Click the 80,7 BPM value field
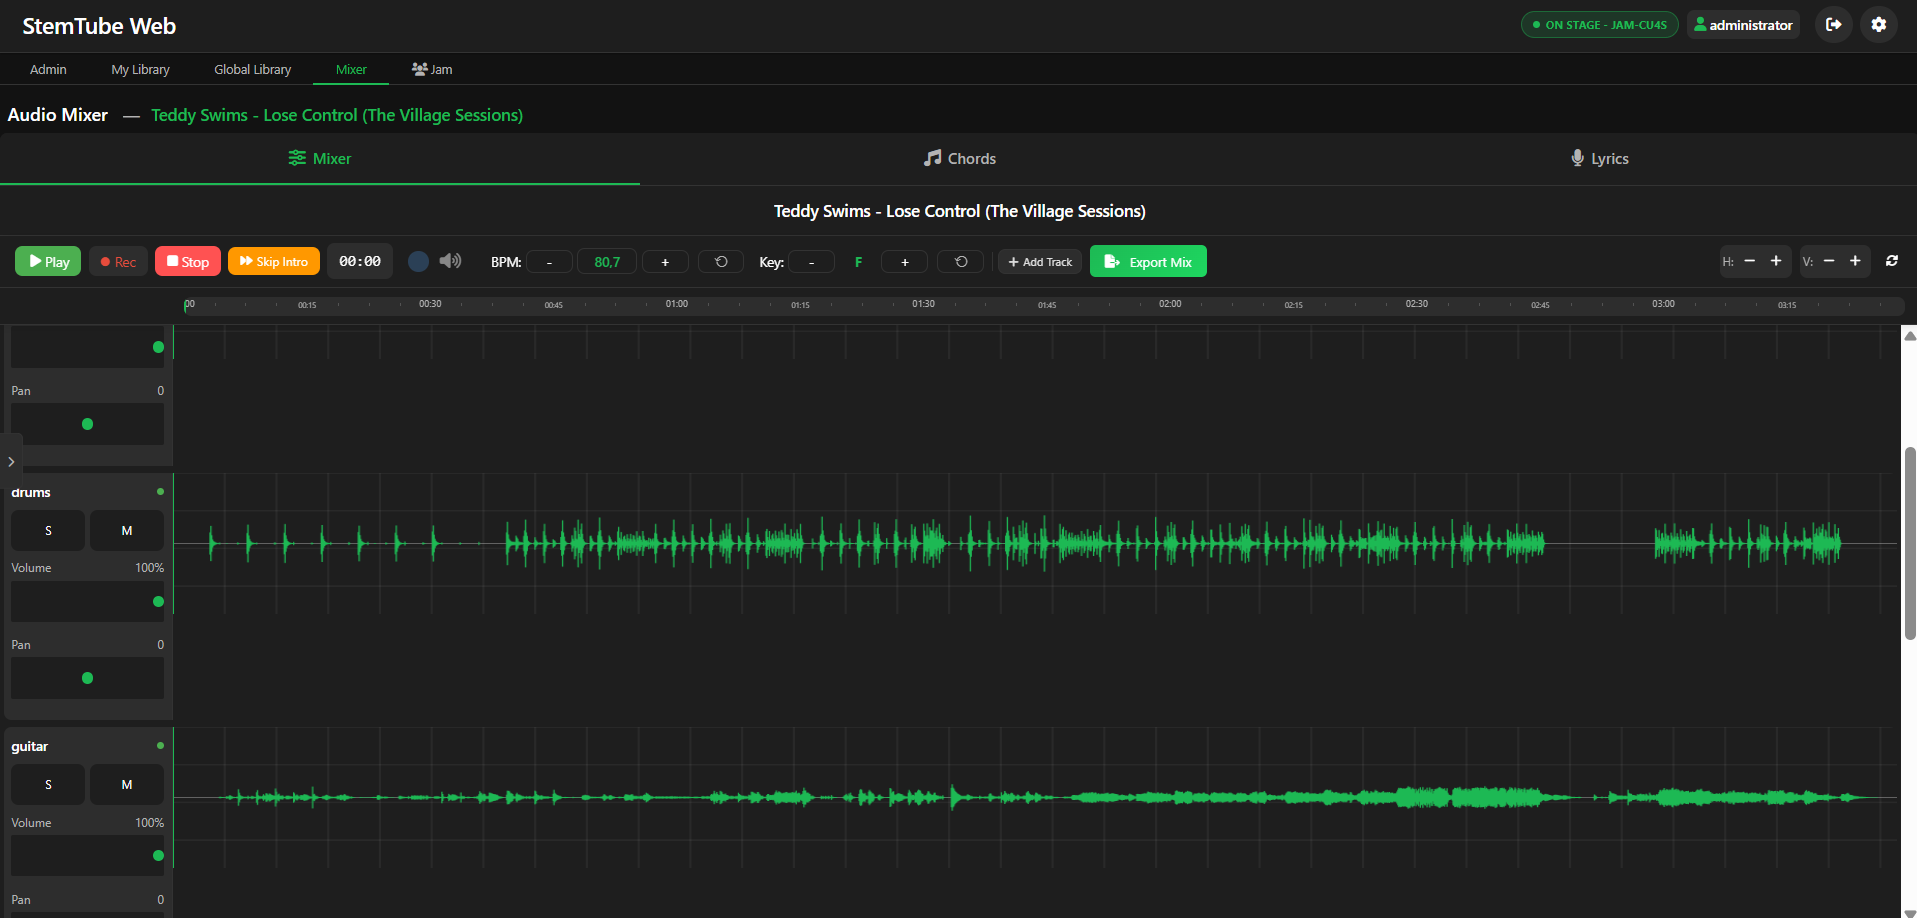 click(x=607, y=262)
